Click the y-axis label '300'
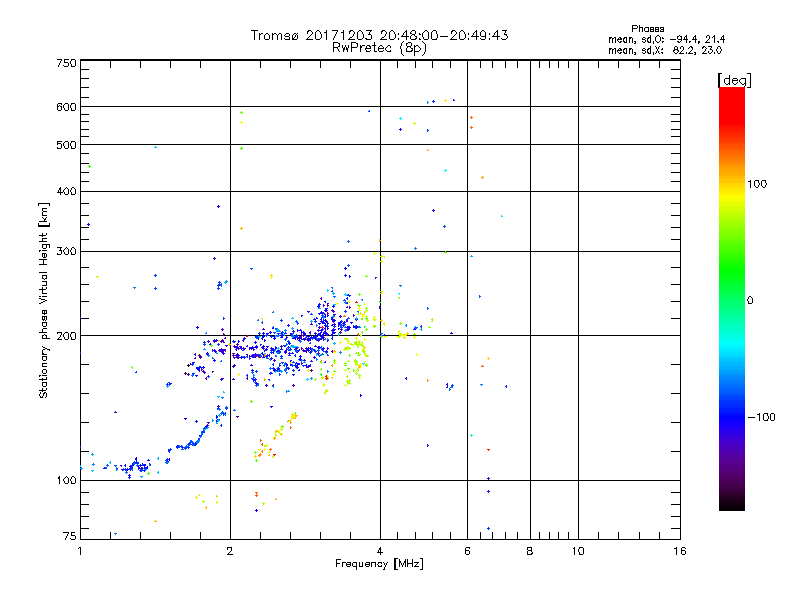 (x=66, y=251)
